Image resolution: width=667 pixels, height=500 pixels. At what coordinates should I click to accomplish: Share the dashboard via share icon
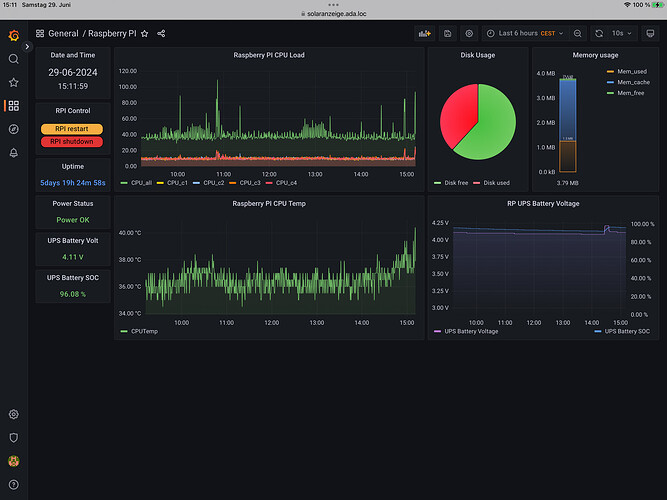161,33
